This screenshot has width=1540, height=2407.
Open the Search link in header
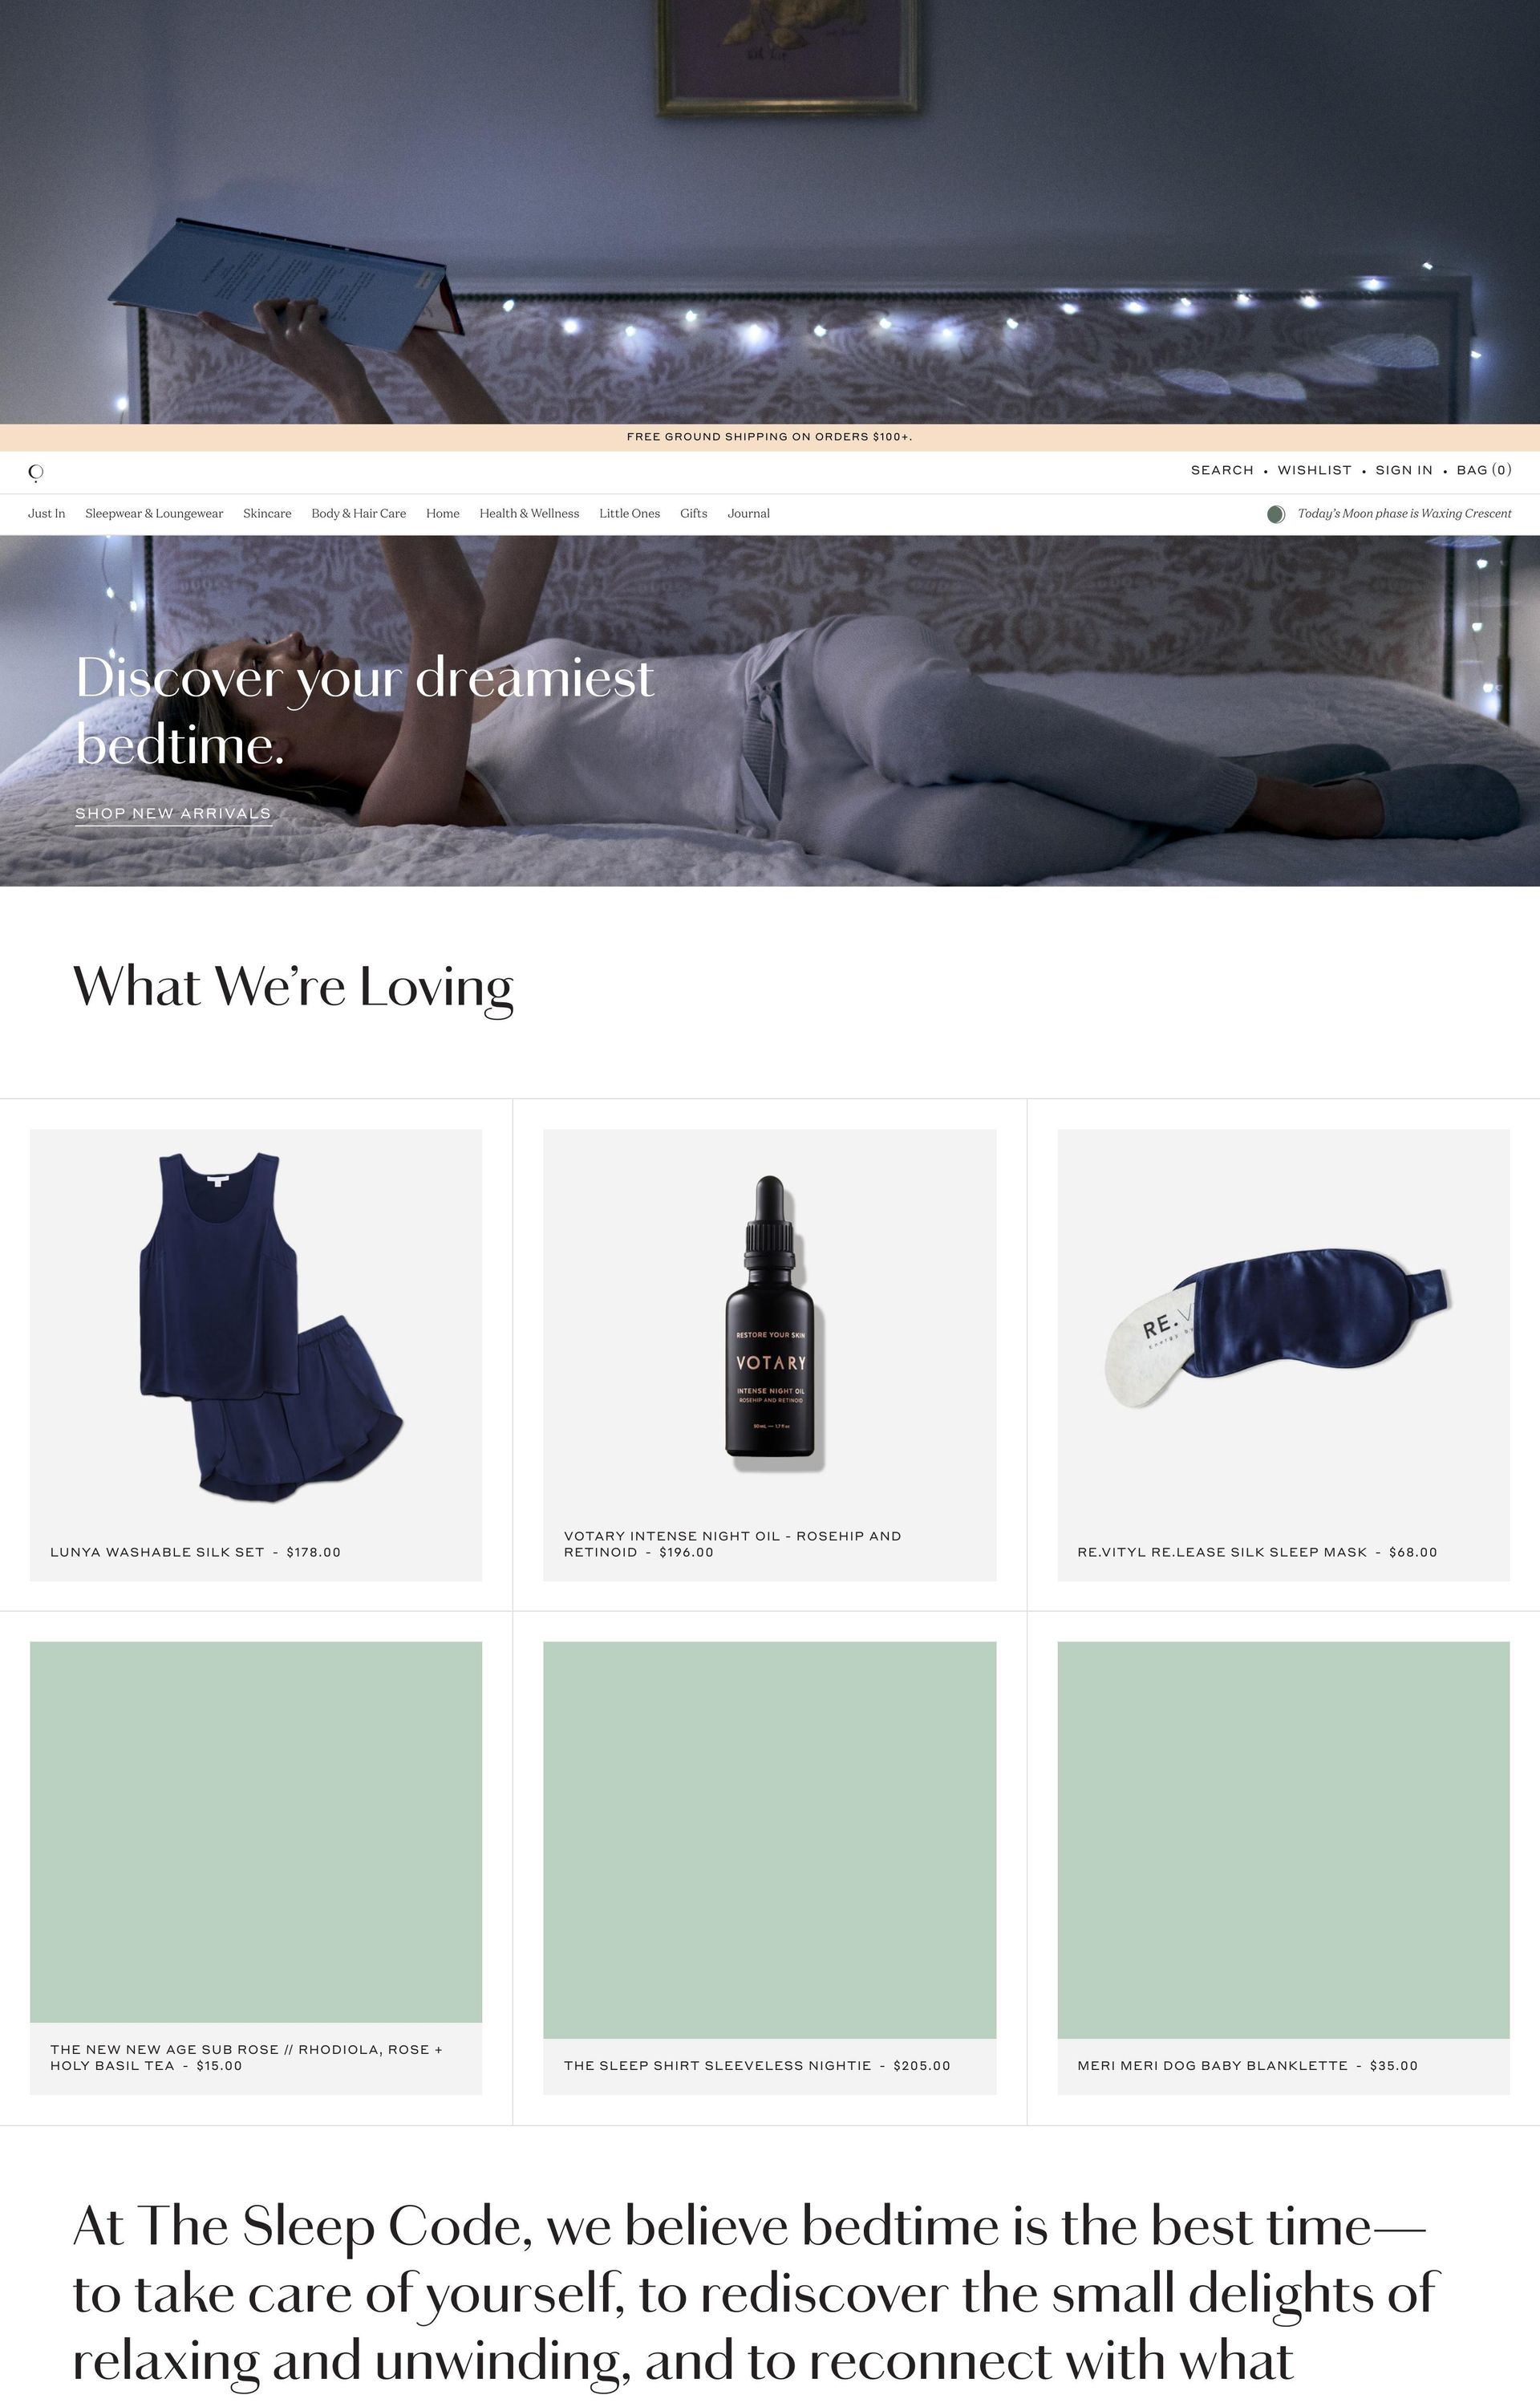point(1221,470)
